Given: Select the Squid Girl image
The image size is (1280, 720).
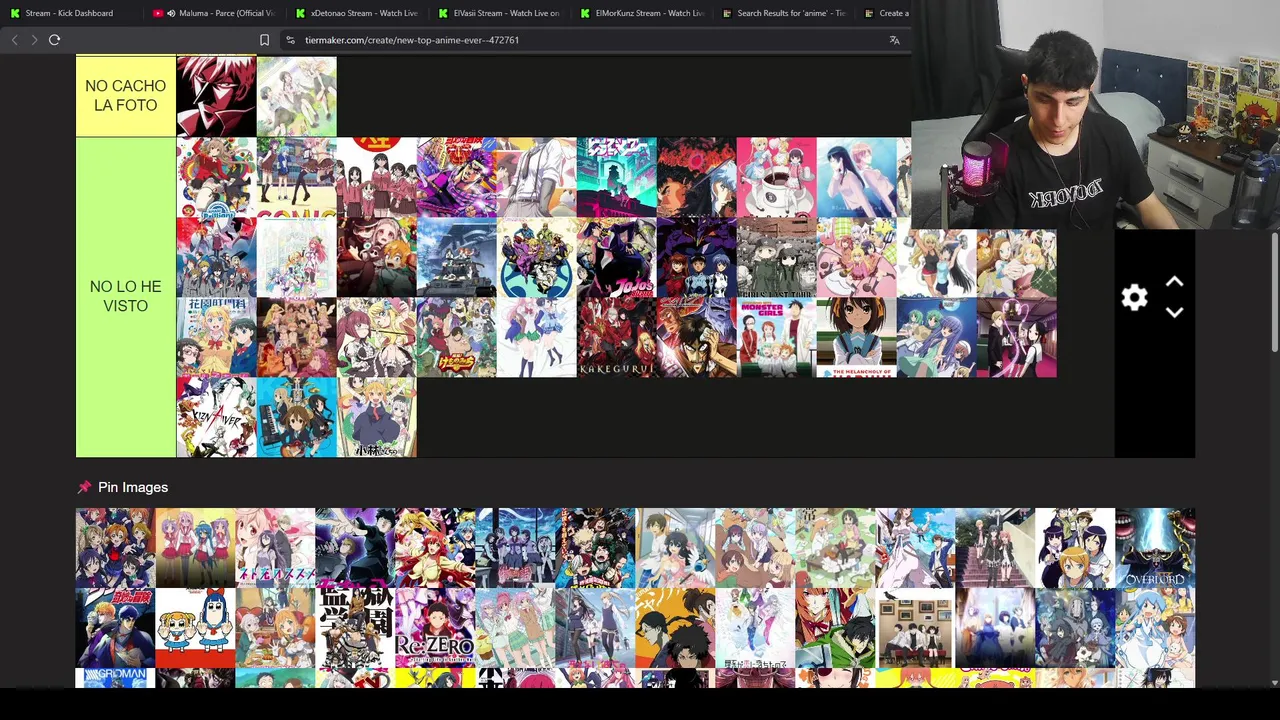Looking at the screenshot, I should coord(1155,628).
